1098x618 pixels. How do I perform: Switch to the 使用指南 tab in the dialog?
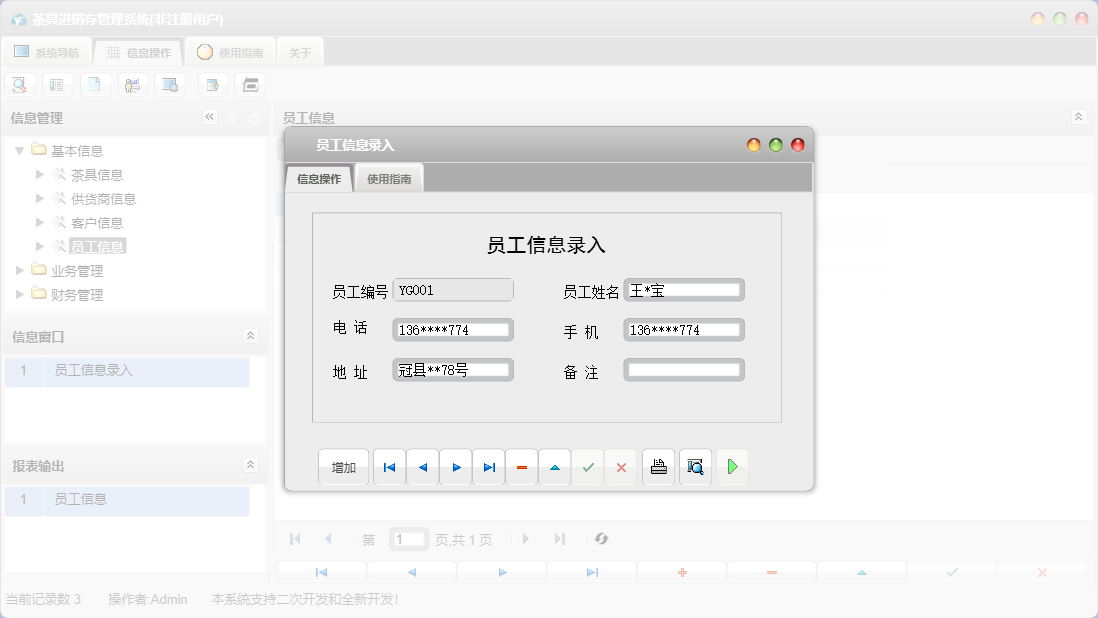pos(388,178)
